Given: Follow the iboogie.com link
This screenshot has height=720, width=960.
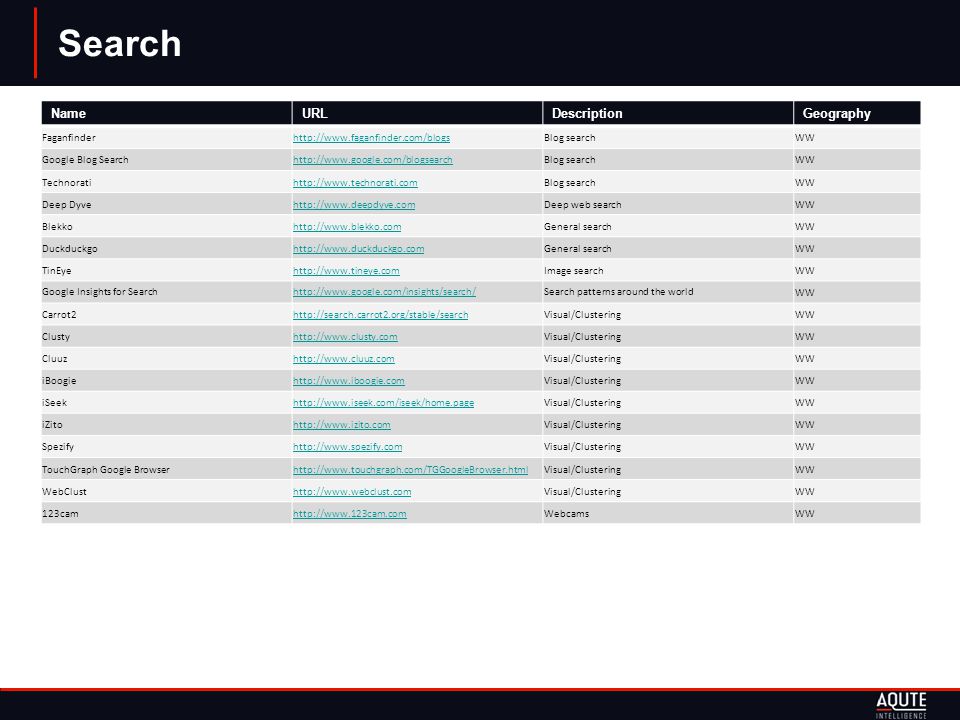Looking at the screenshot, I should coord(348,381).
